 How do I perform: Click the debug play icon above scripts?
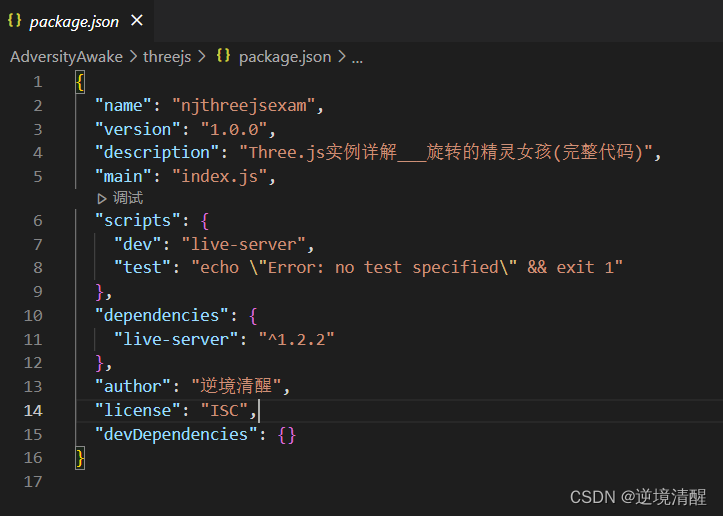[102, 198]
